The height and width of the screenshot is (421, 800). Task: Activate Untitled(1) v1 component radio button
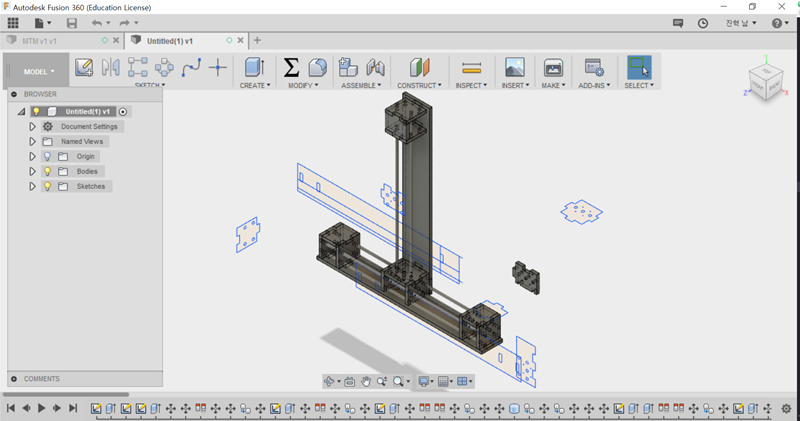tap(122, 112)
